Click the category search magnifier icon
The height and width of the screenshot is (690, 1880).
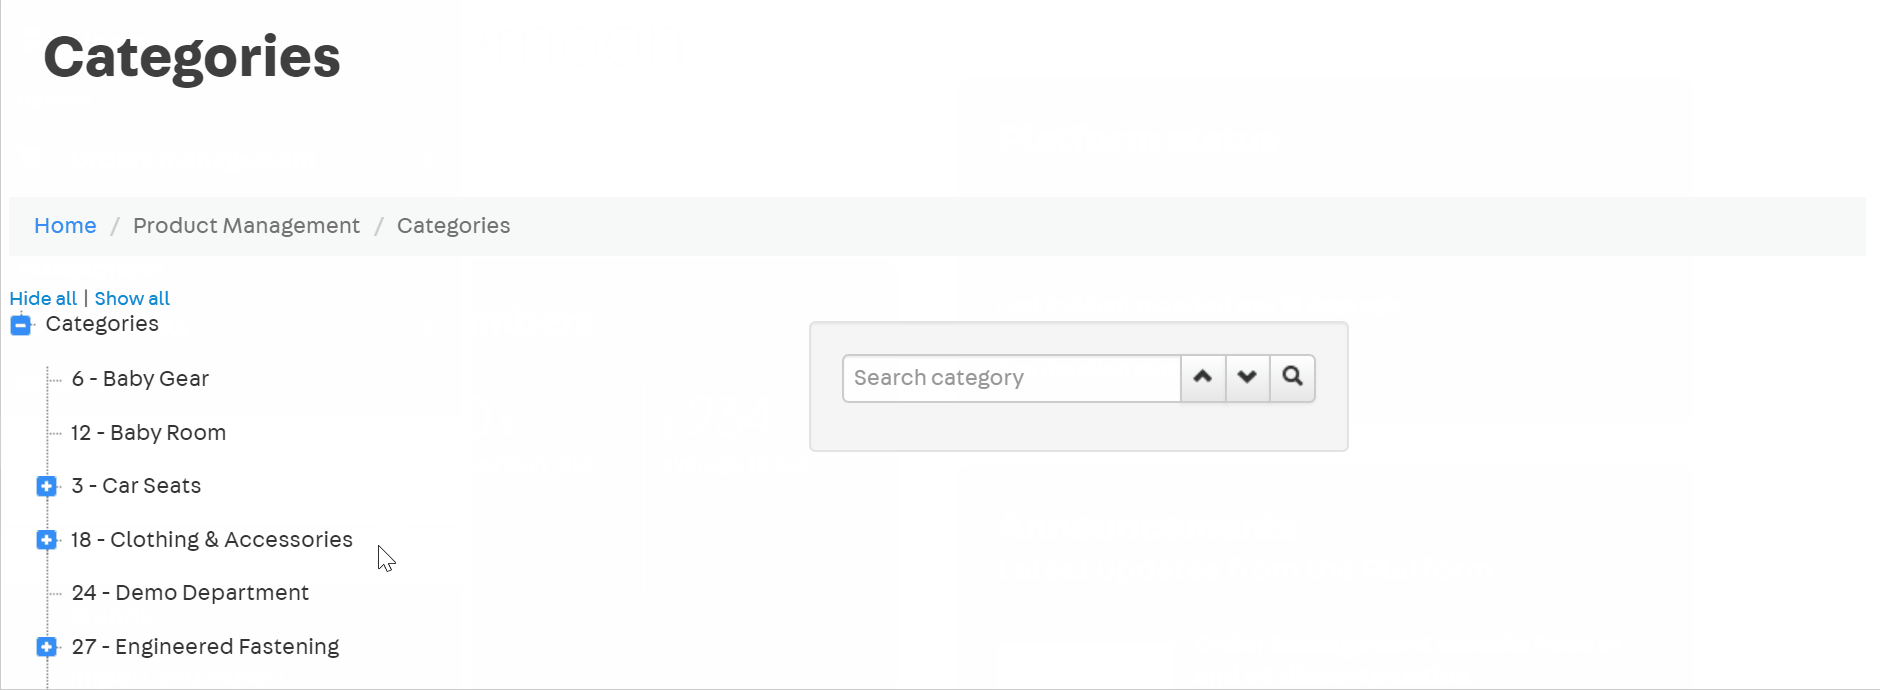click(x=1292, y=378)
